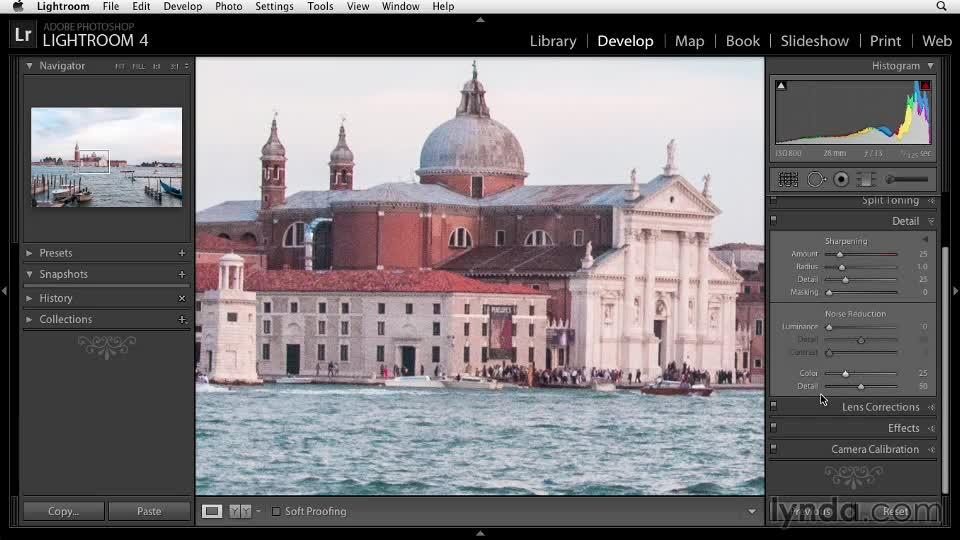Show the filmstrip with bottom arrow
Viewport: 960px width, 540px height.
click(480, 534)
